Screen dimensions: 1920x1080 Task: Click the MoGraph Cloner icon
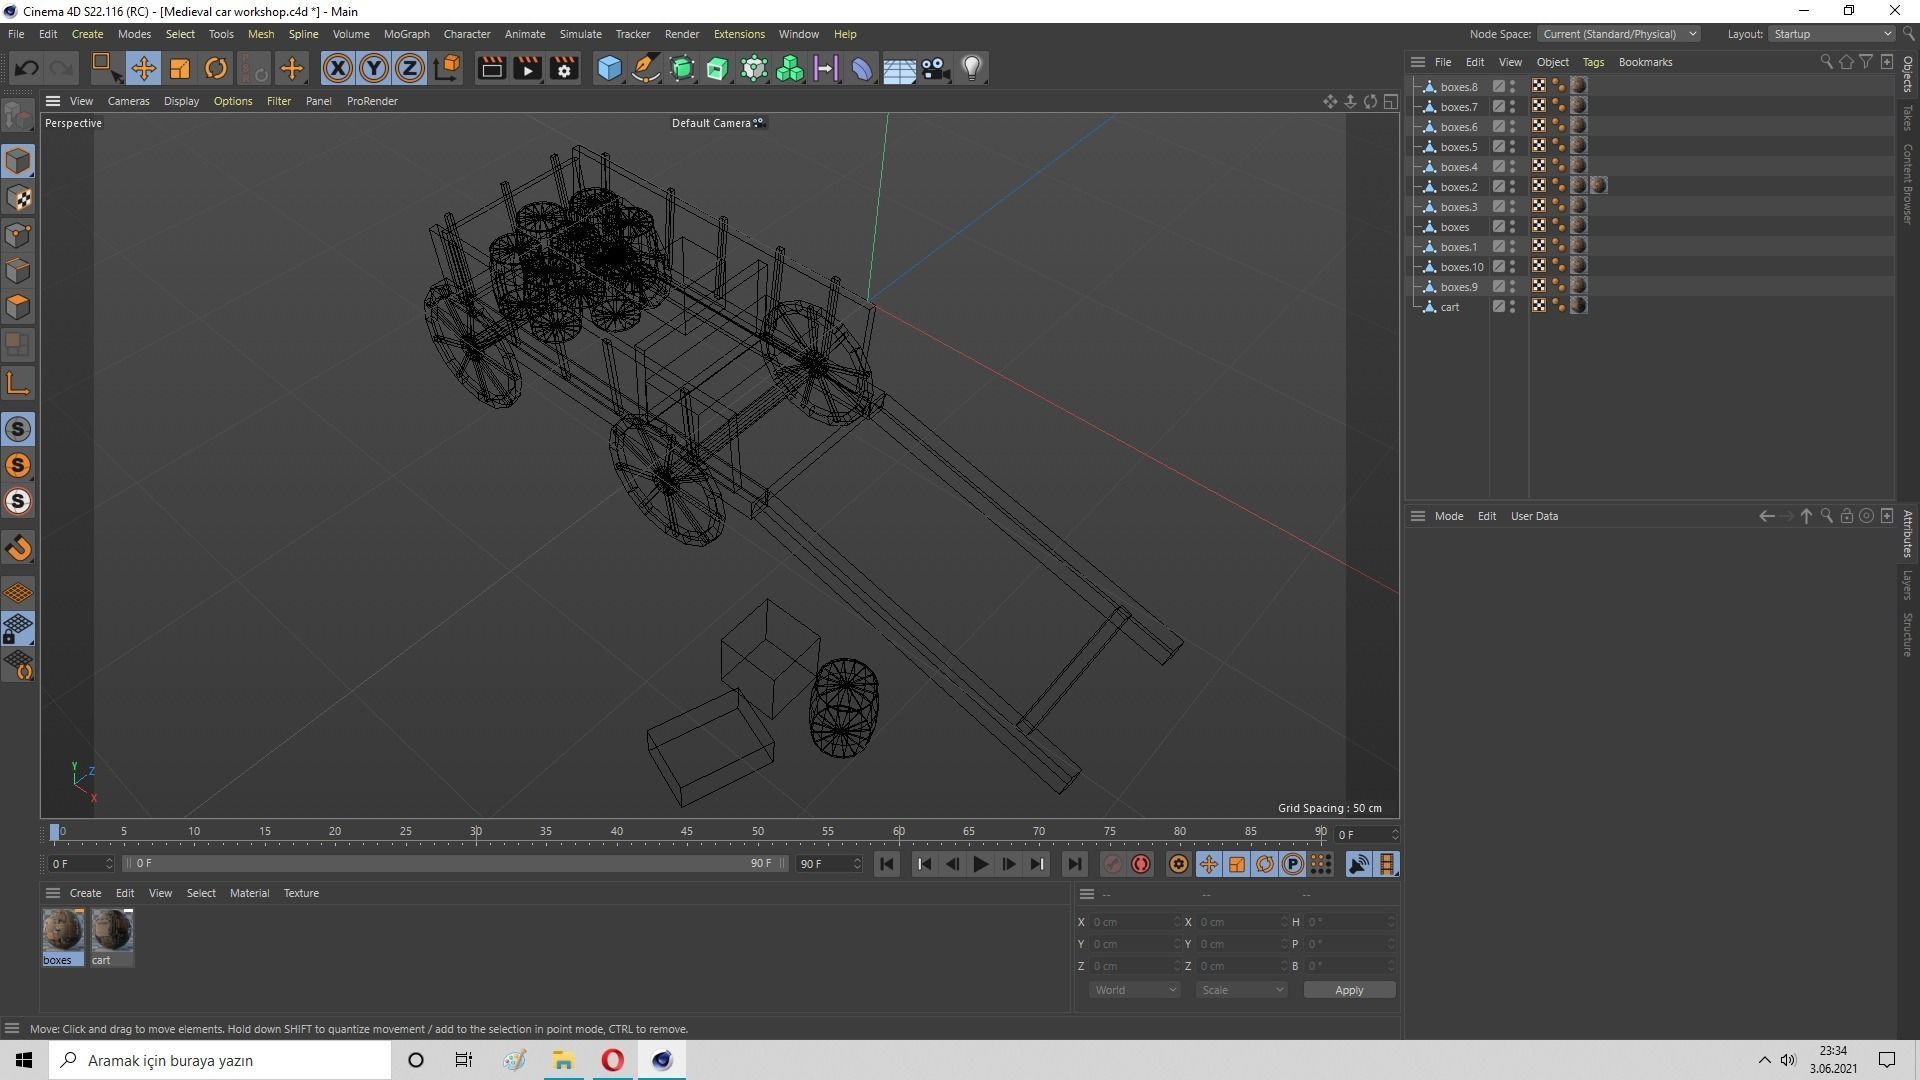coord(790,68)
